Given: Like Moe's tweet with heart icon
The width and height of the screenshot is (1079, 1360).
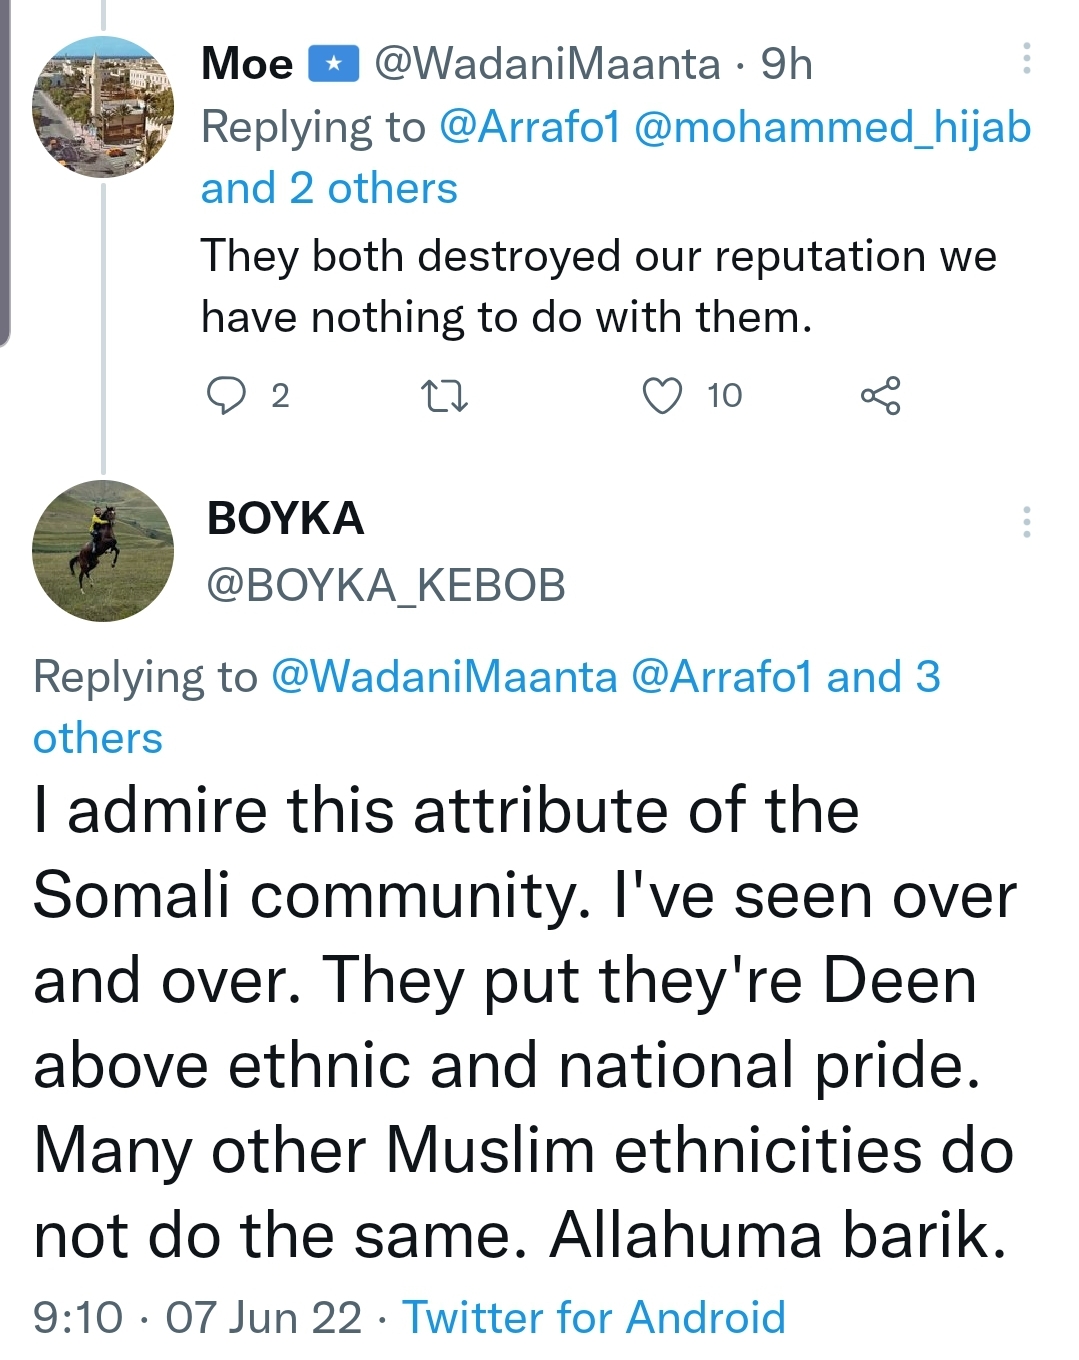Looking at the screenshot, I should pyautogui.click(x=662, y=396).
